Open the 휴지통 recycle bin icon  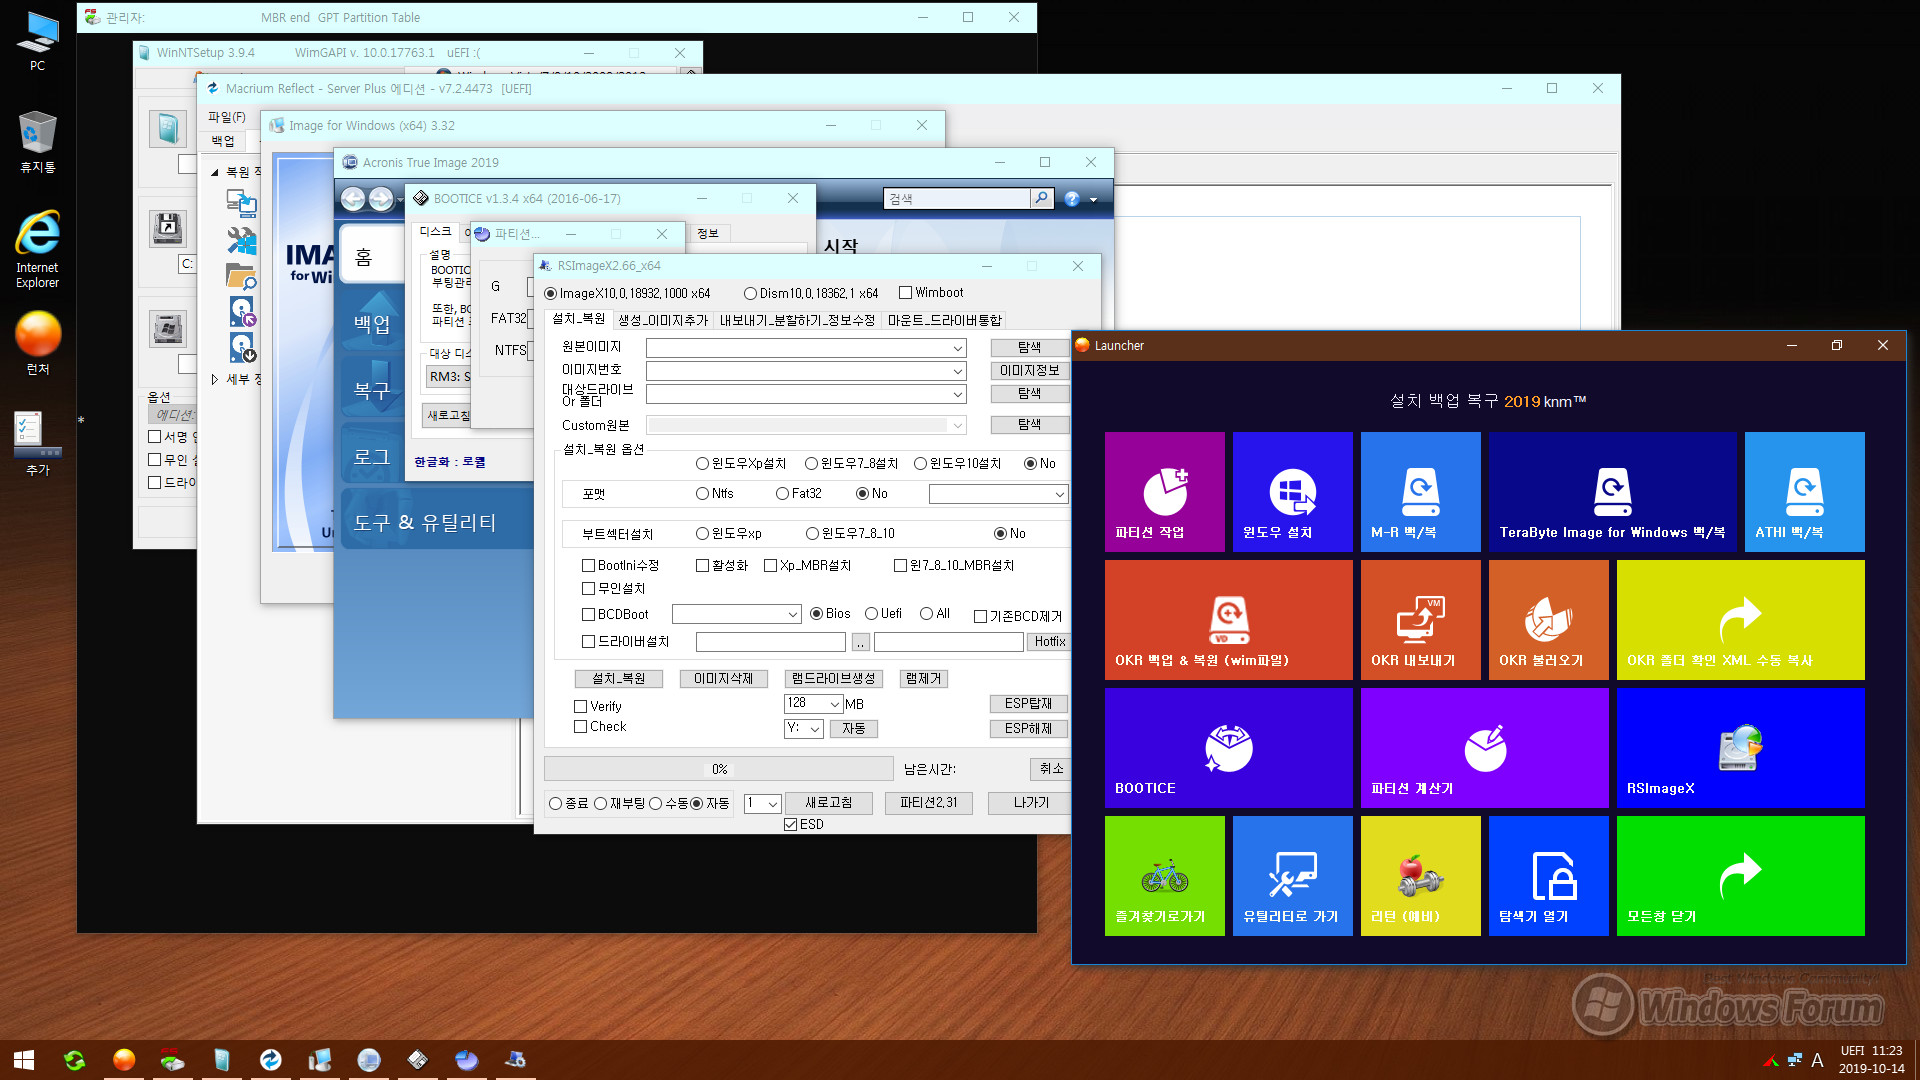tap(37, 141)
